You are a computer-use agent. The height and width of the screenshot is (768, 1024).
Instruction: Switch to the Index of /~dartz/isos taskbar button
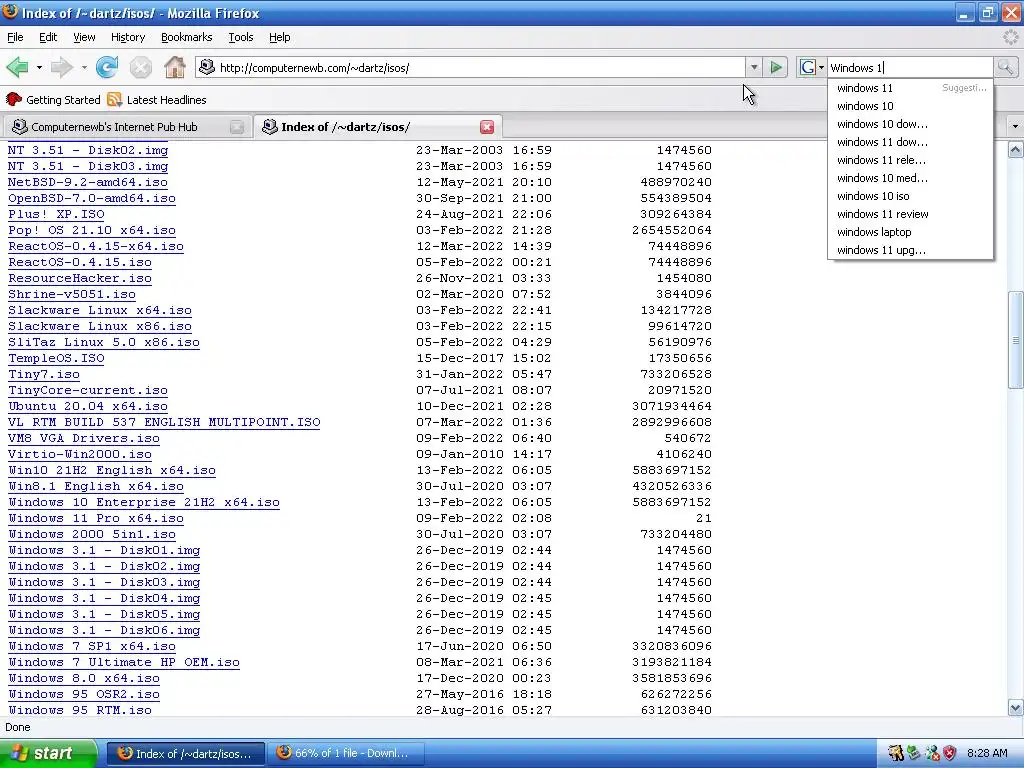point(186,753)
